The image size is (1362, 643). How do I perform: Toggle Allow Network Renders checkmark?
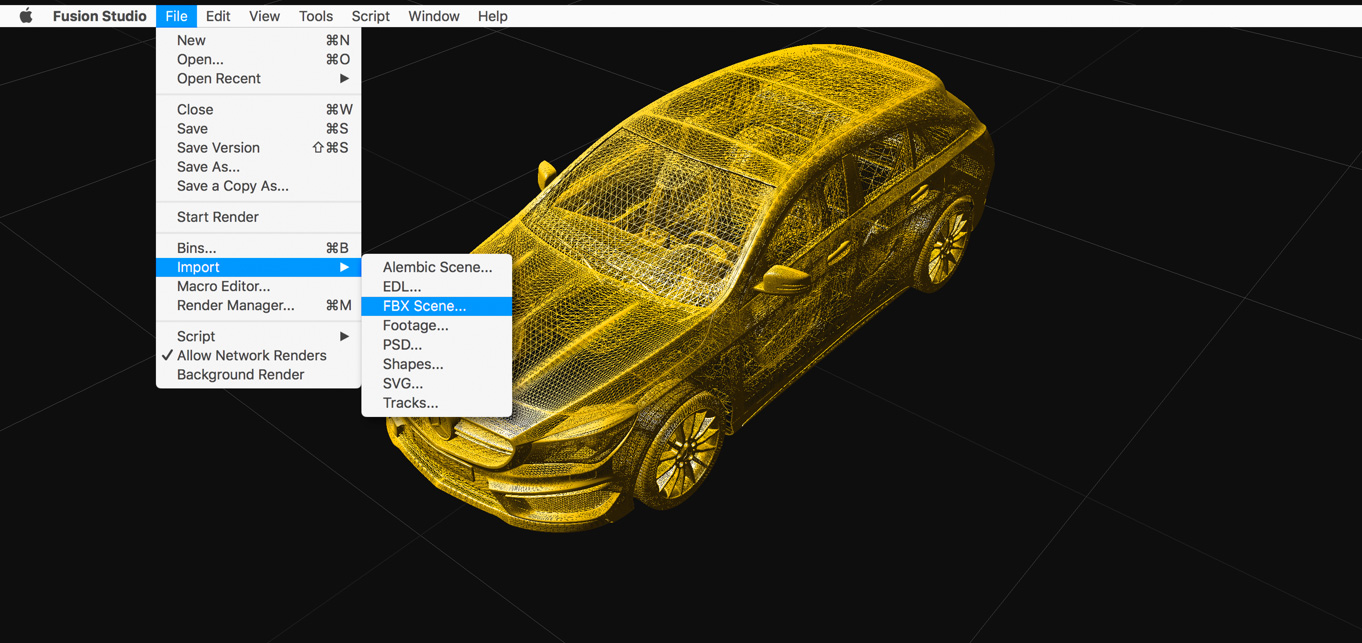[251, 356]
